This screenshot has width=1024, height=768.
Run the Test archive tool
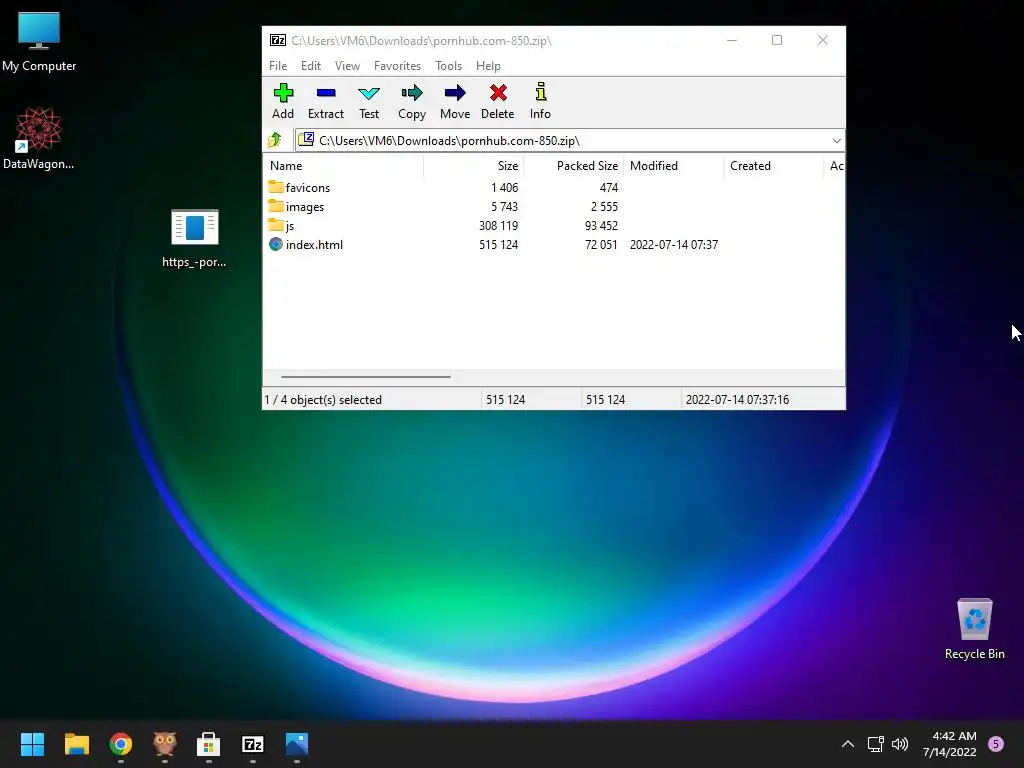369,93
